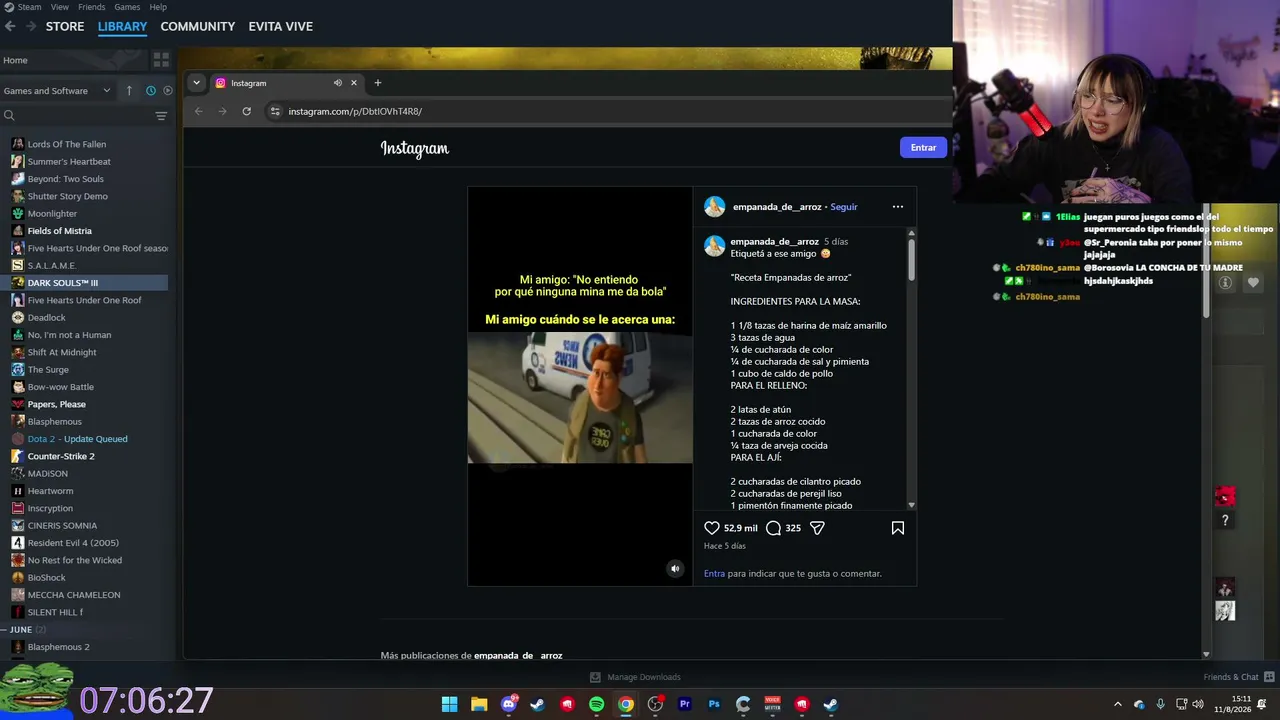Open the library advanced filter options
This screenshot has height=720, width=1280.
tap(161, 116)
